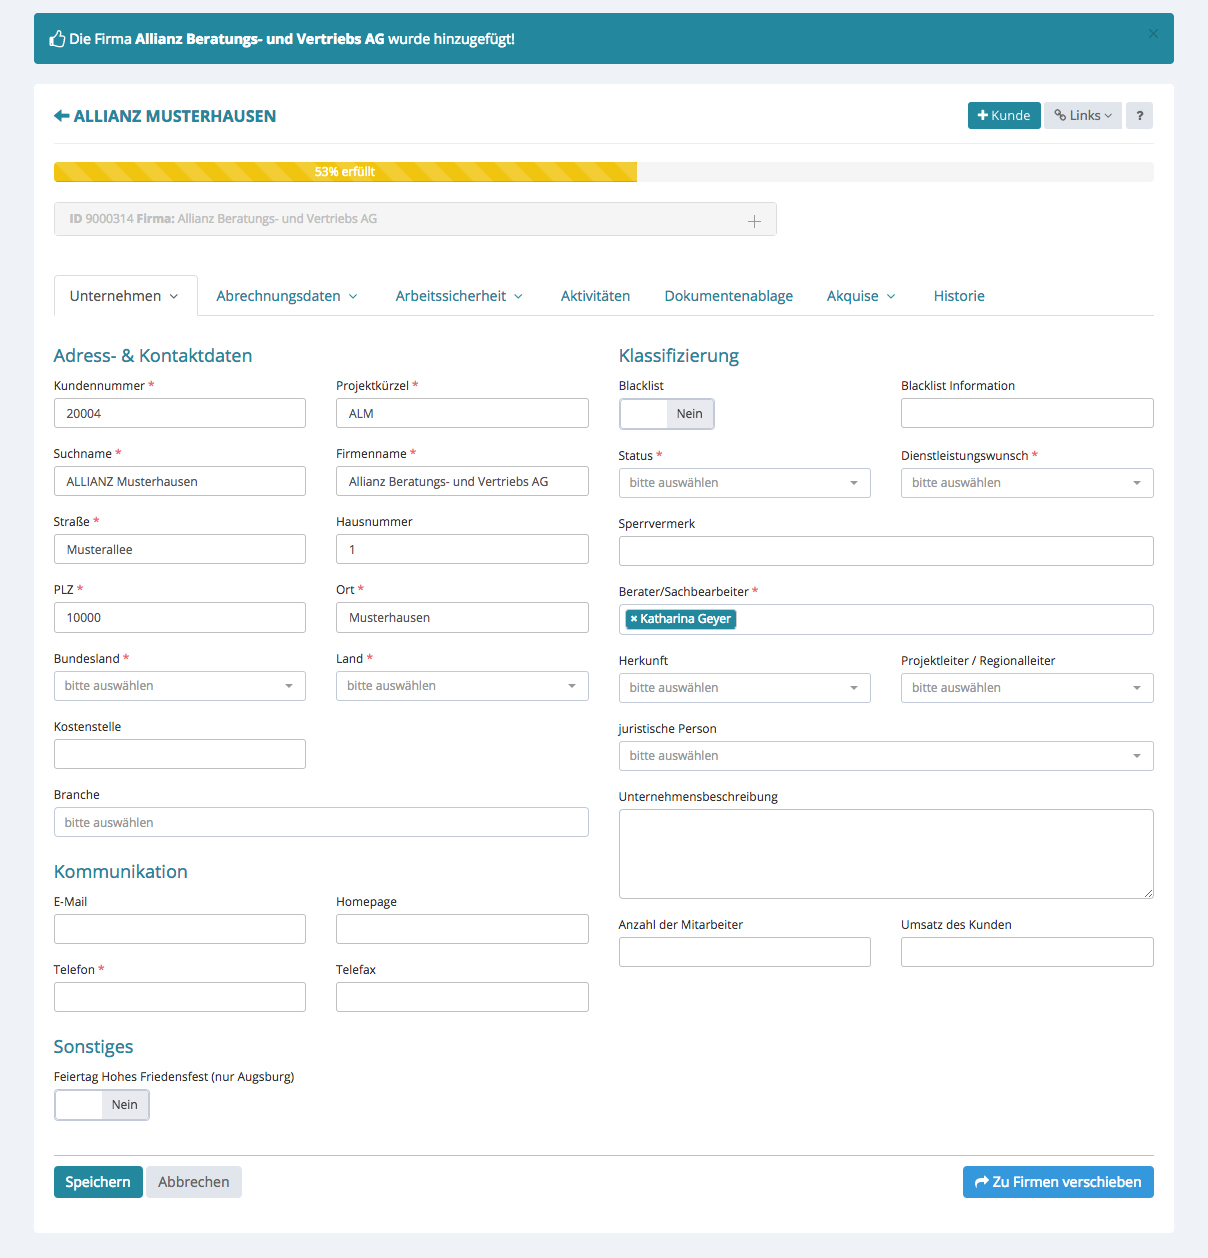Screen dimensions: 1208x1258
Task: Click the 53% erfüllt progress bar
Action: click(345, 172)
